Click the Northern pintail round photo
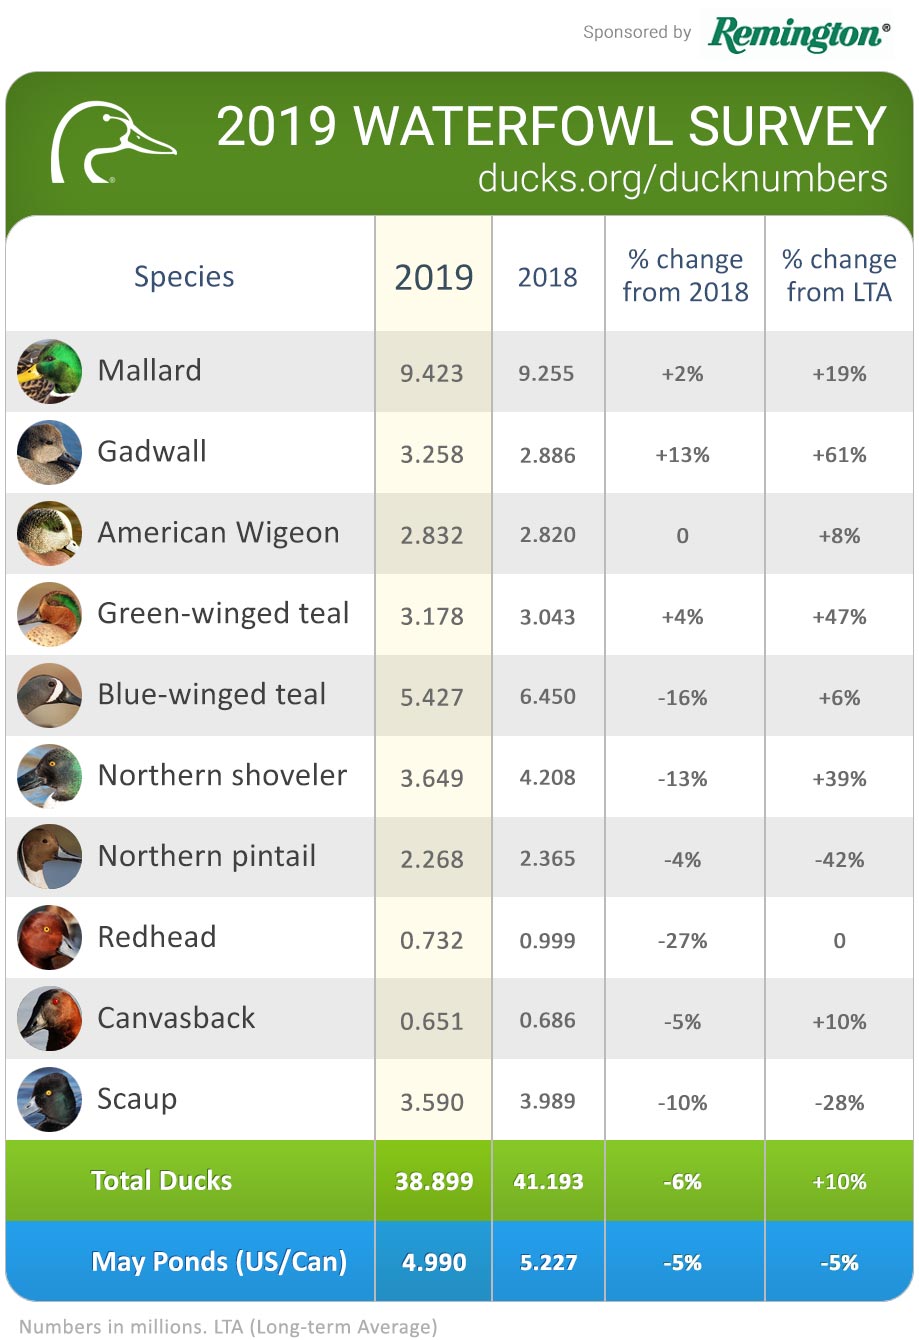919x1340 pixels. point(49,858)
